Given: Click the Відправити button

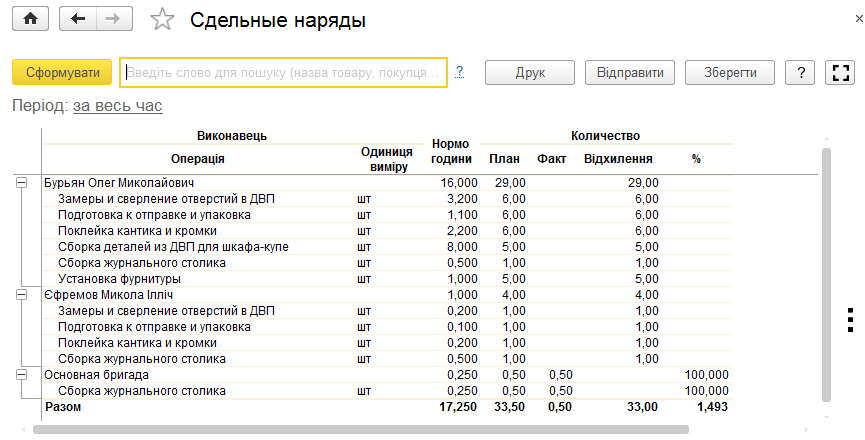Looking at the screenshot, I should click(x=630, y=72).
